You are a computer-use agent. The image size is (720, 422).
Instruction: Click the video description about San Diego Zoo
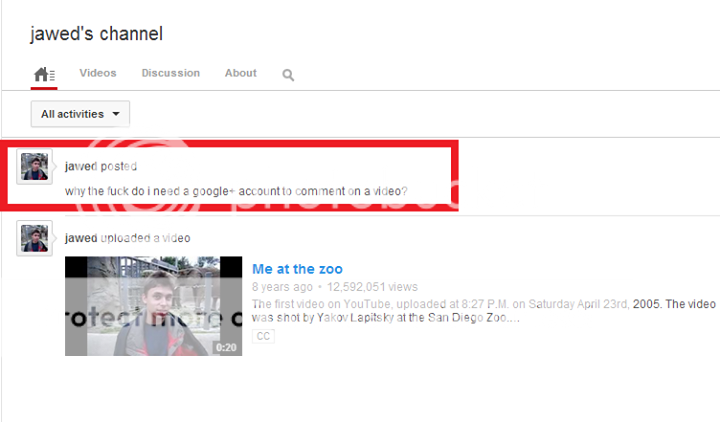pyautogui.click(x=484, y=311)
